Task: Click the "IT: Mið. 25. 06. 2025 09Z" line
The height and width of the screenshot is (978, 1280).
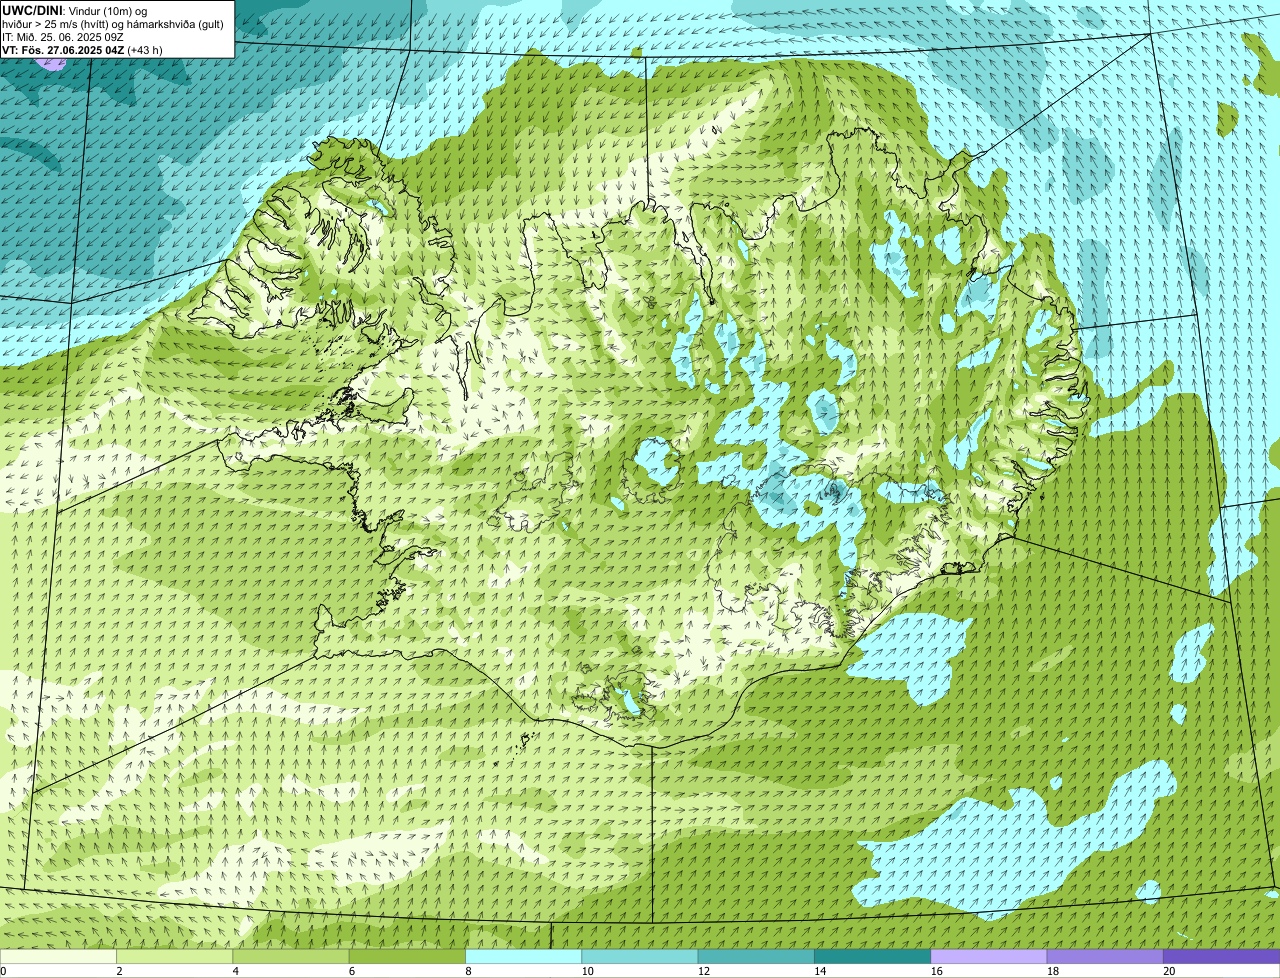Action: pyautogui.click(x=63, y=36)
